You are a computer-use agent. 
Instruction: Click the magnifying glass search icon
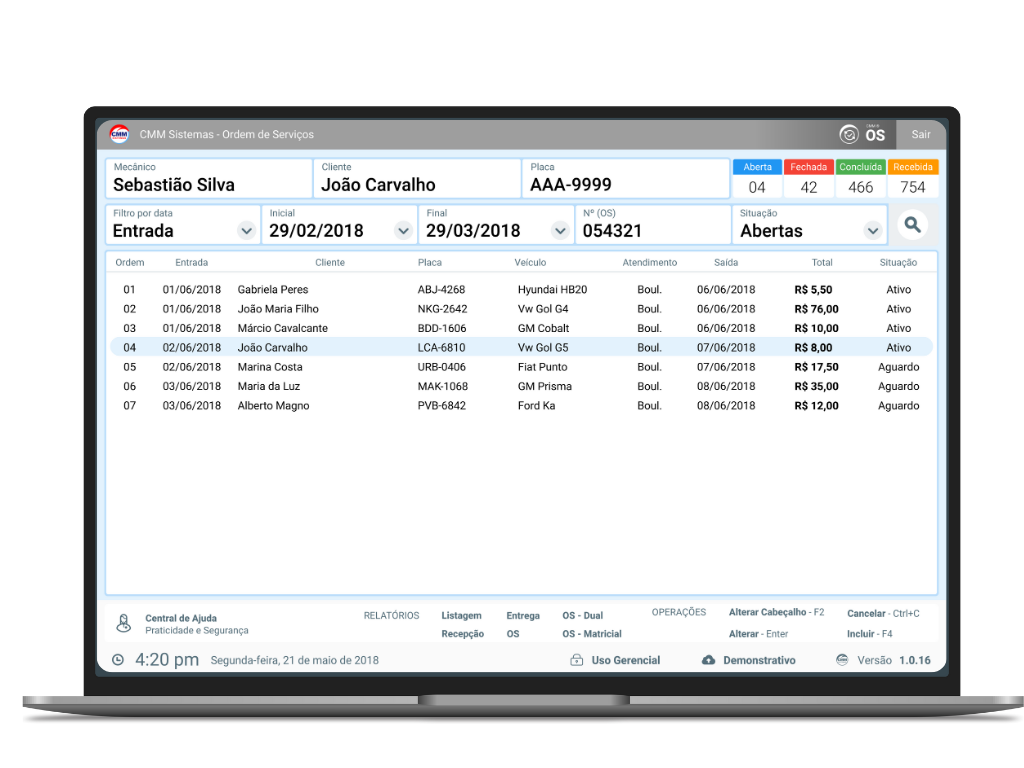pos(911,225)
